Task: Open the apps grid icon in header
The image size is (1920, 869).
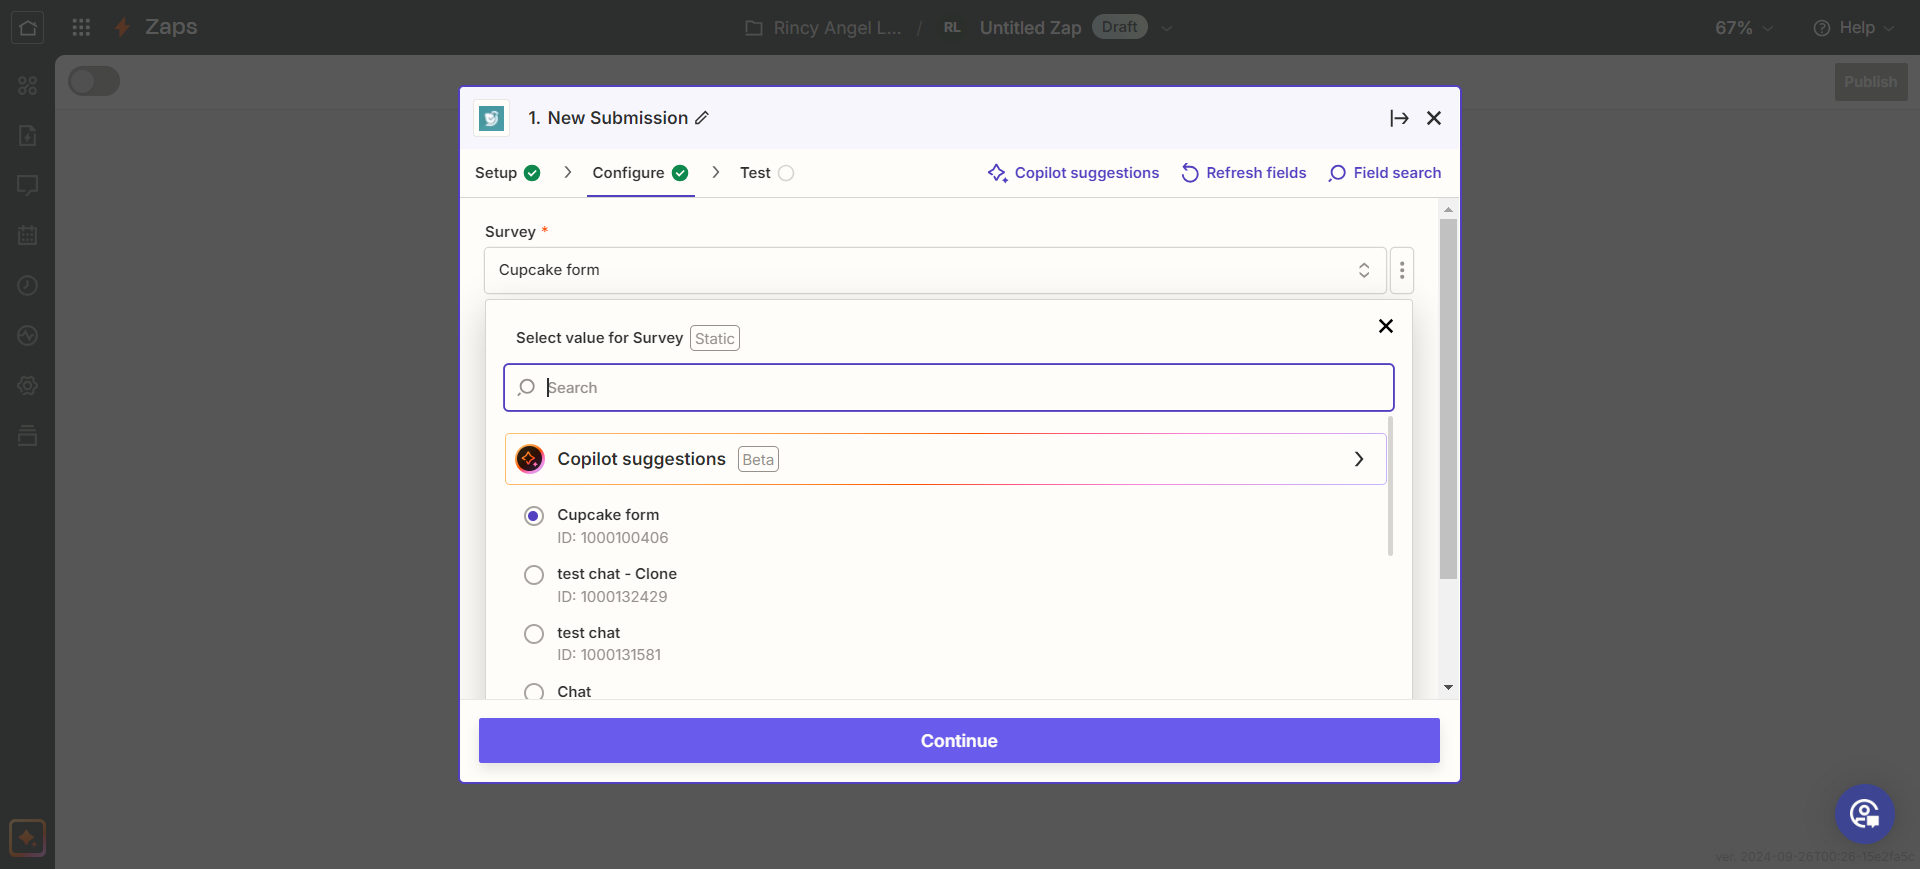Action: [81, 27]
